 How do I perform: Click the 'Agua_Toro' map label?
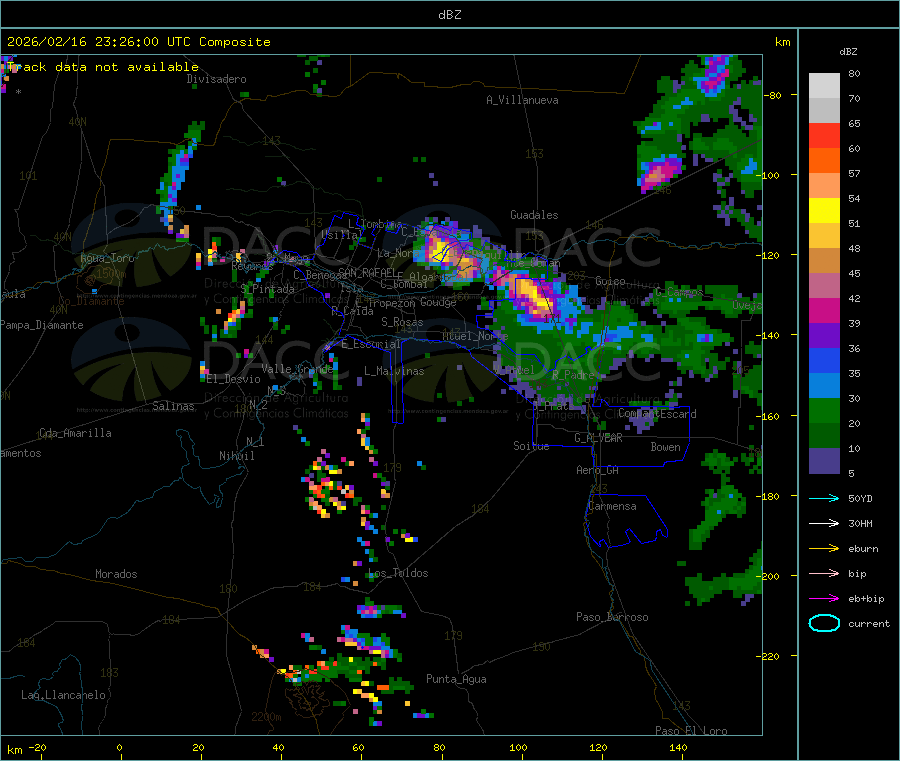click(x=107, y=258)
